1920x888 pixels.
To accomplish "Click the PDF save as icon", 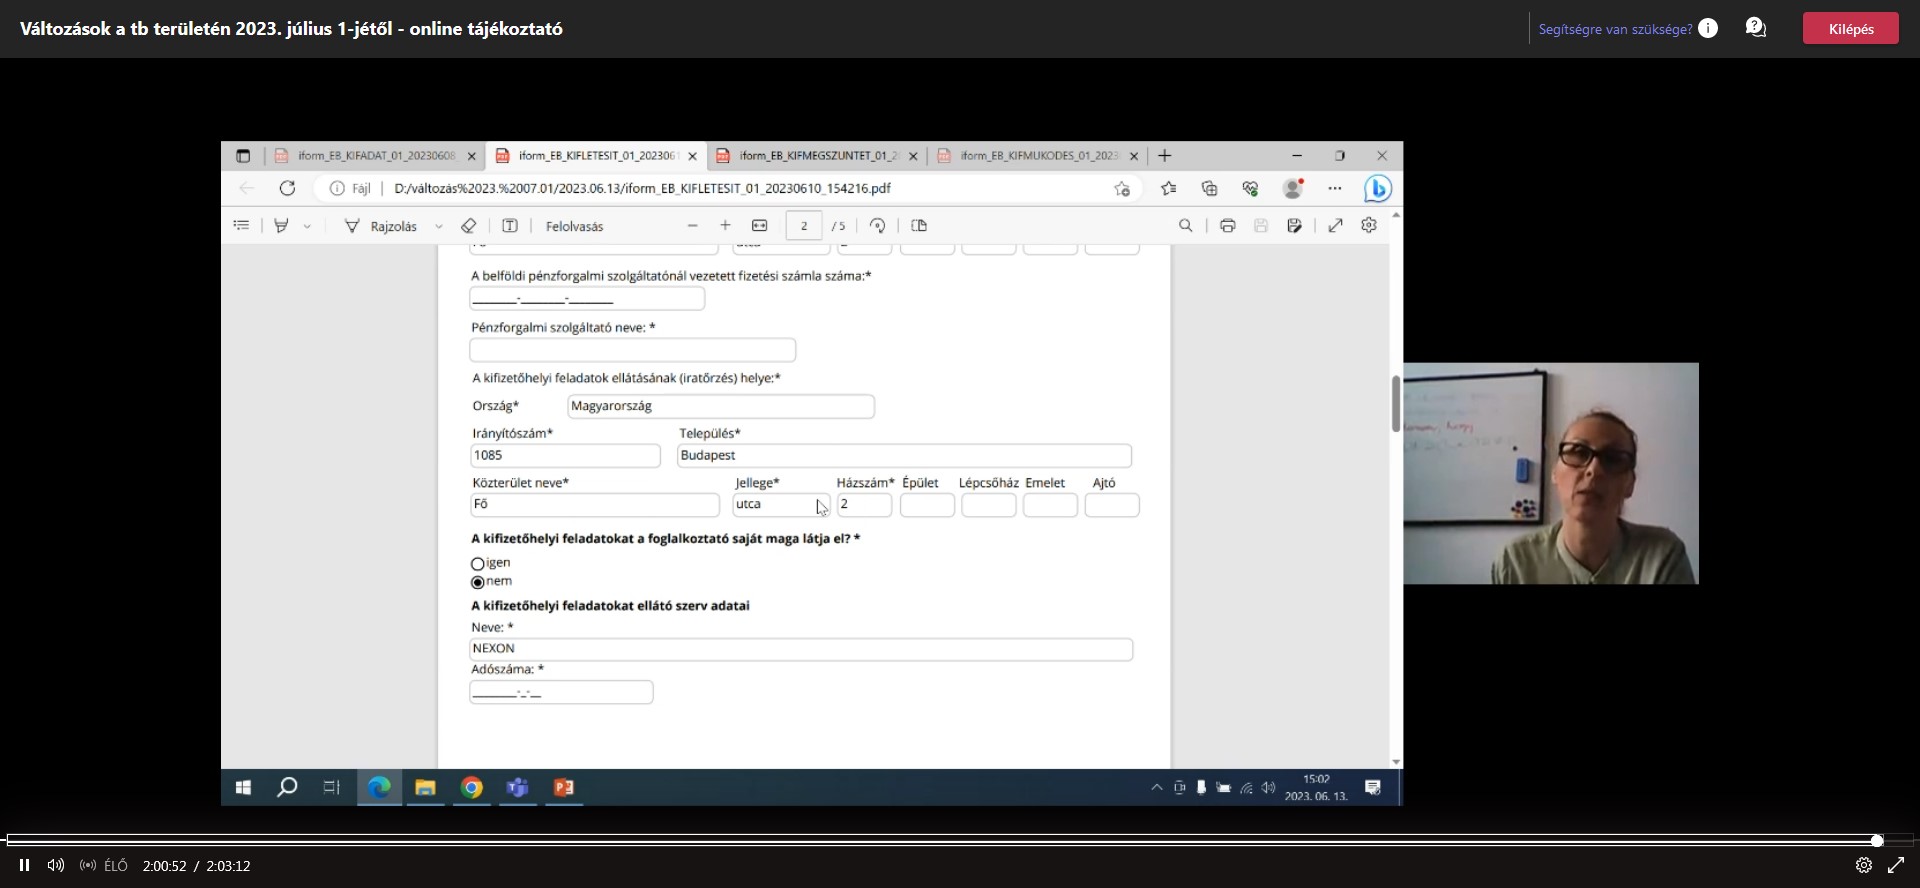I will (1294, 226).
